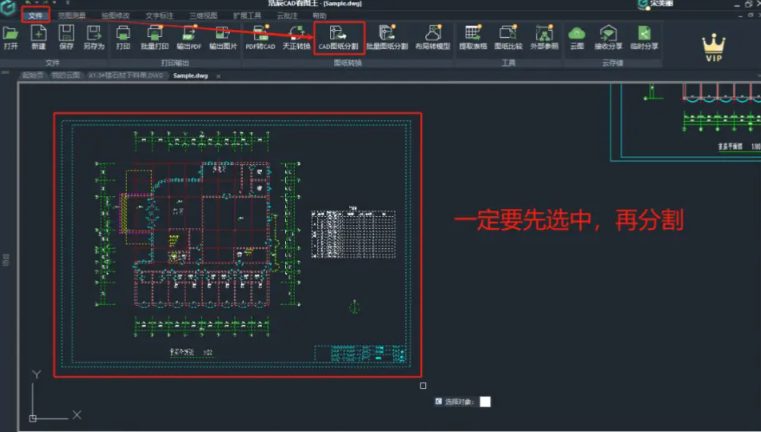
Task: Click the 天正转换 conversion icon
Action: [295, 38]
